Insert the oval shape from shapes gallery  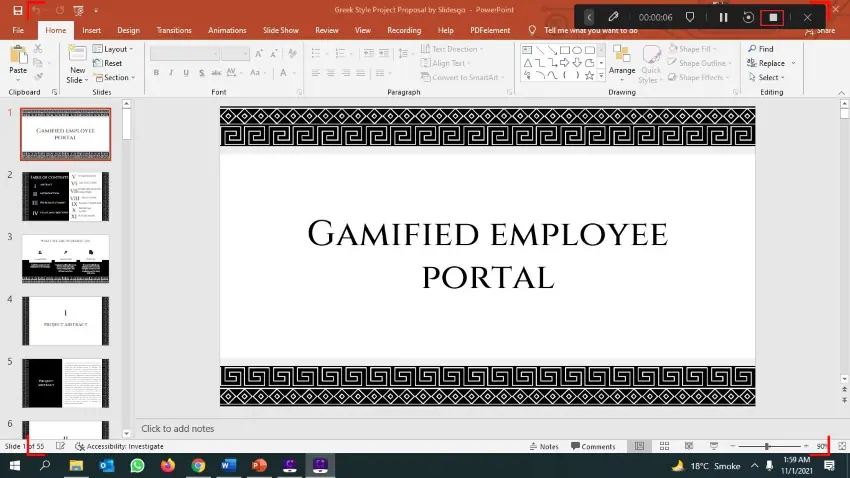577,50
